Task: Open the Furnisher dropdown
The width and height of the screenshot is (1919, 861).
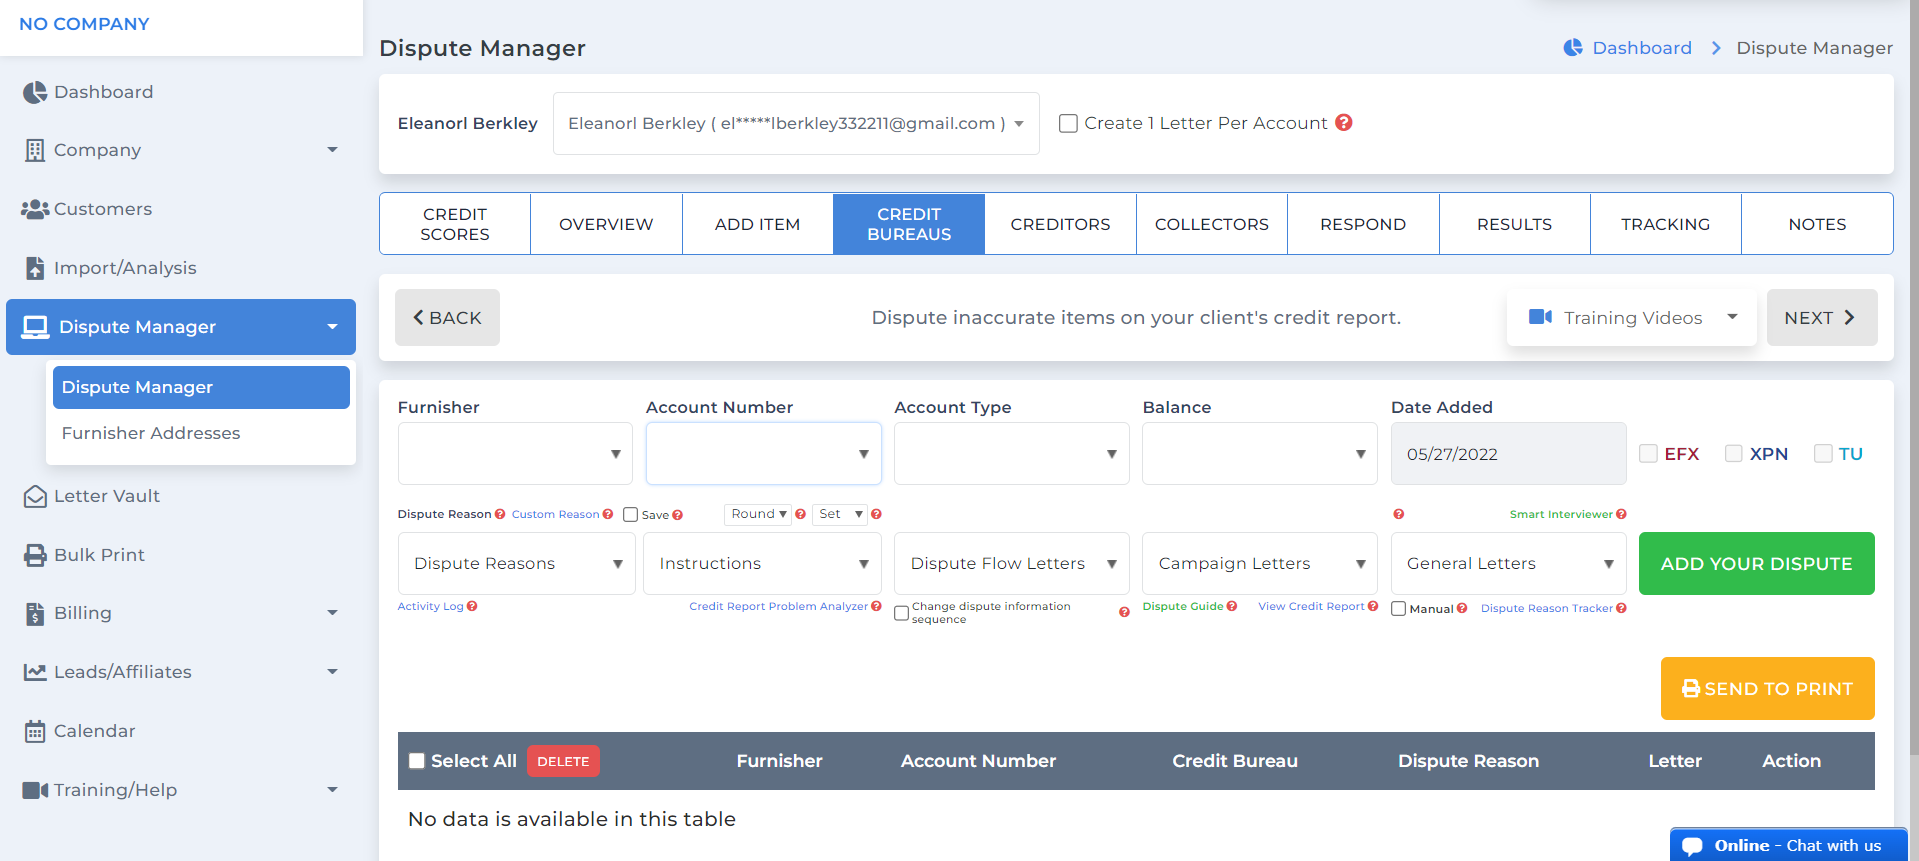Action: pyautogui.click(x=515, y=454)
